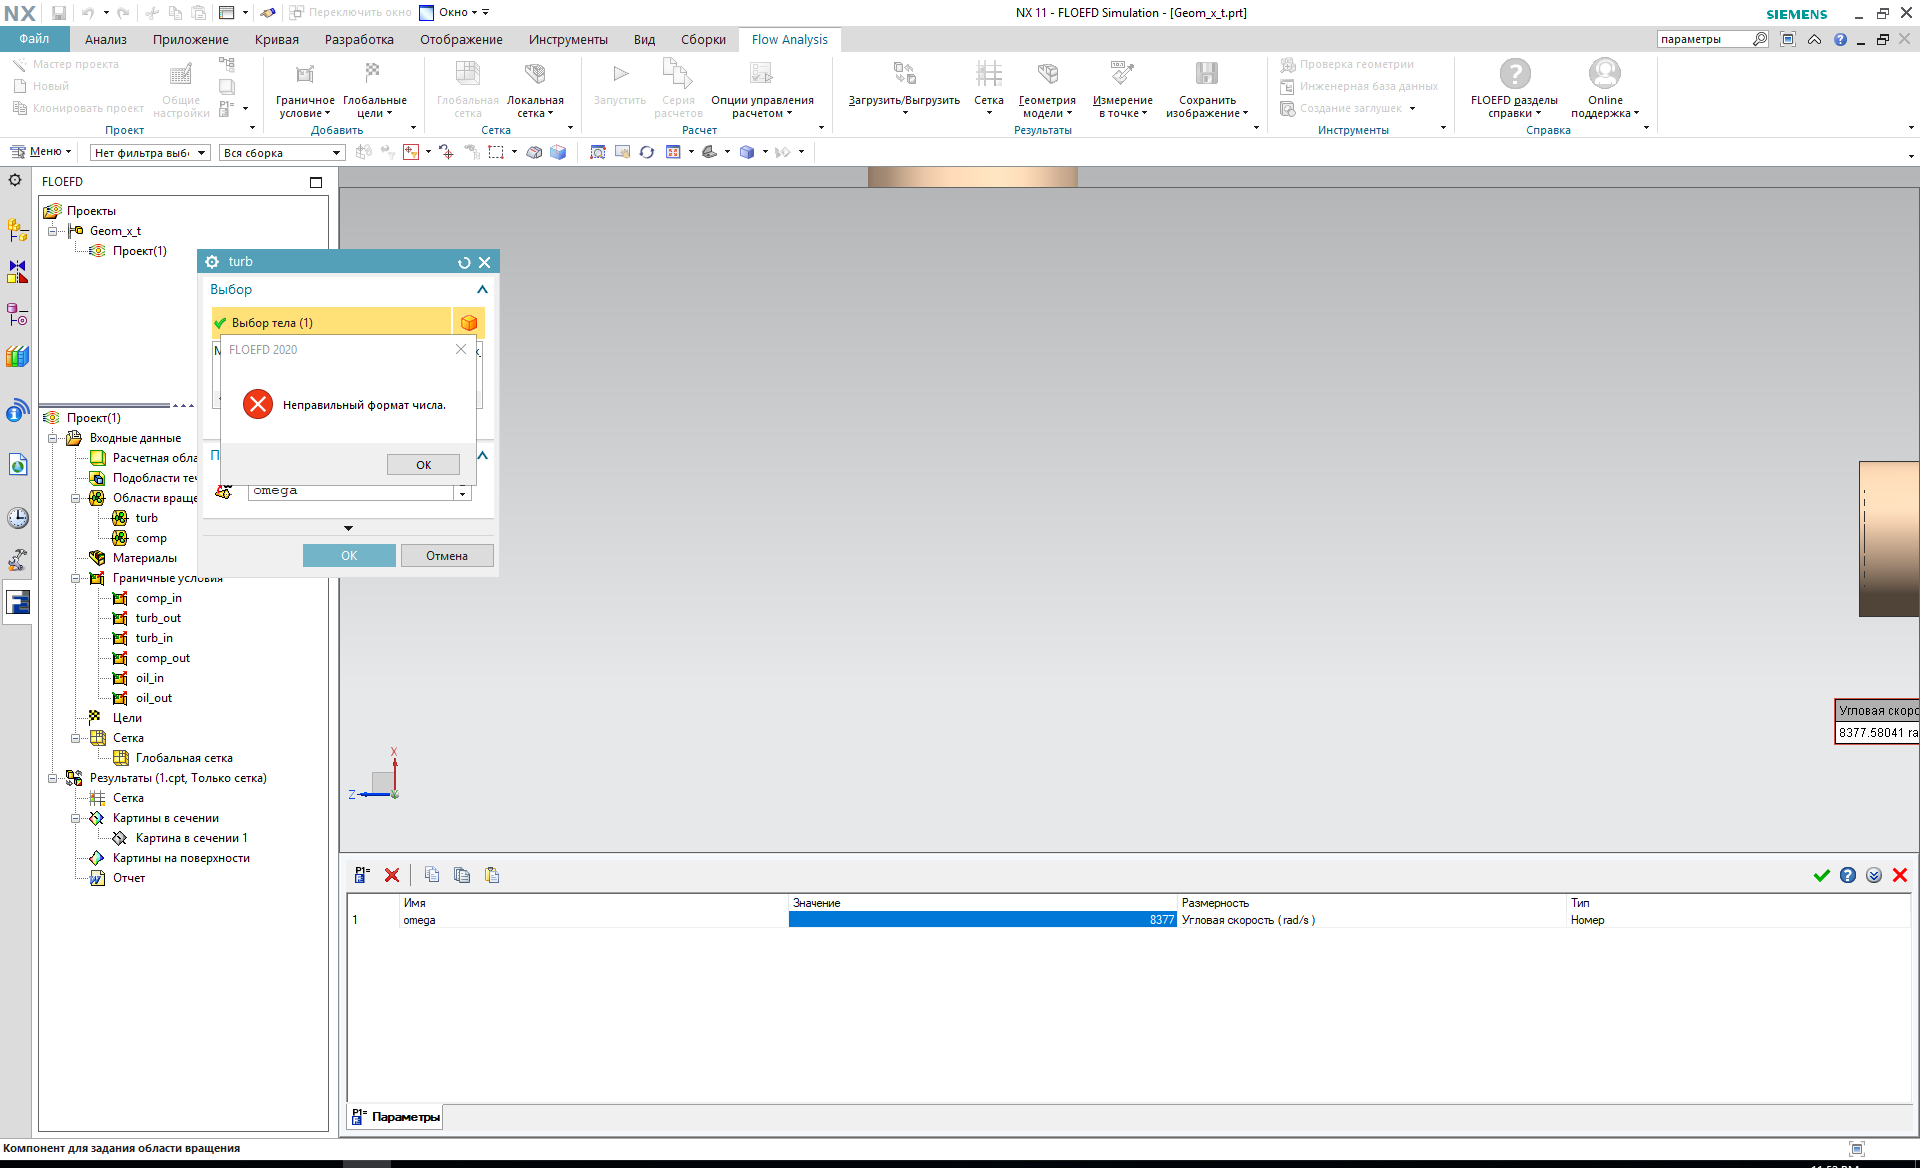Open the FLOEFD navigator sidebar icon
Viewport: 1920px width, 1168px height.
(x=17, y=602)
